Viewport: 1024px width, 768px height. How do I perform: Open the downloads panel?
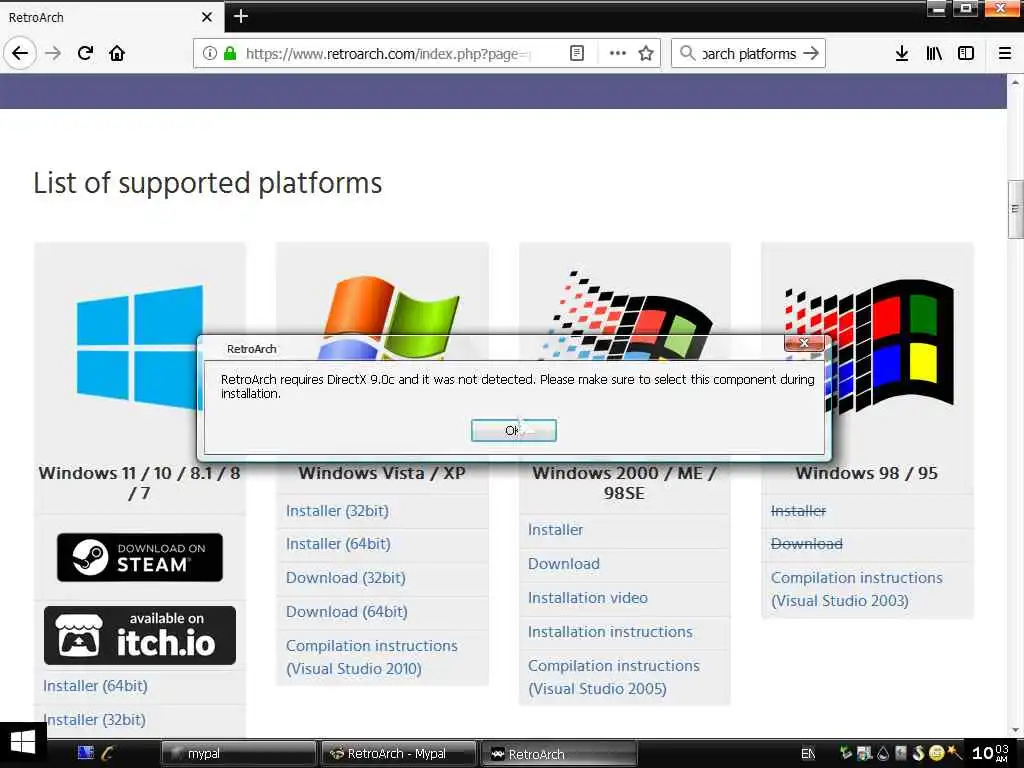click(901, 53)
